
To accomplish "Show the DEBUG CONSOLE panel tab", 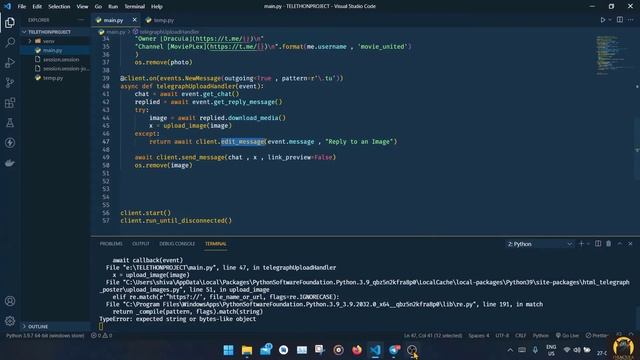I will tap(177, 244).
